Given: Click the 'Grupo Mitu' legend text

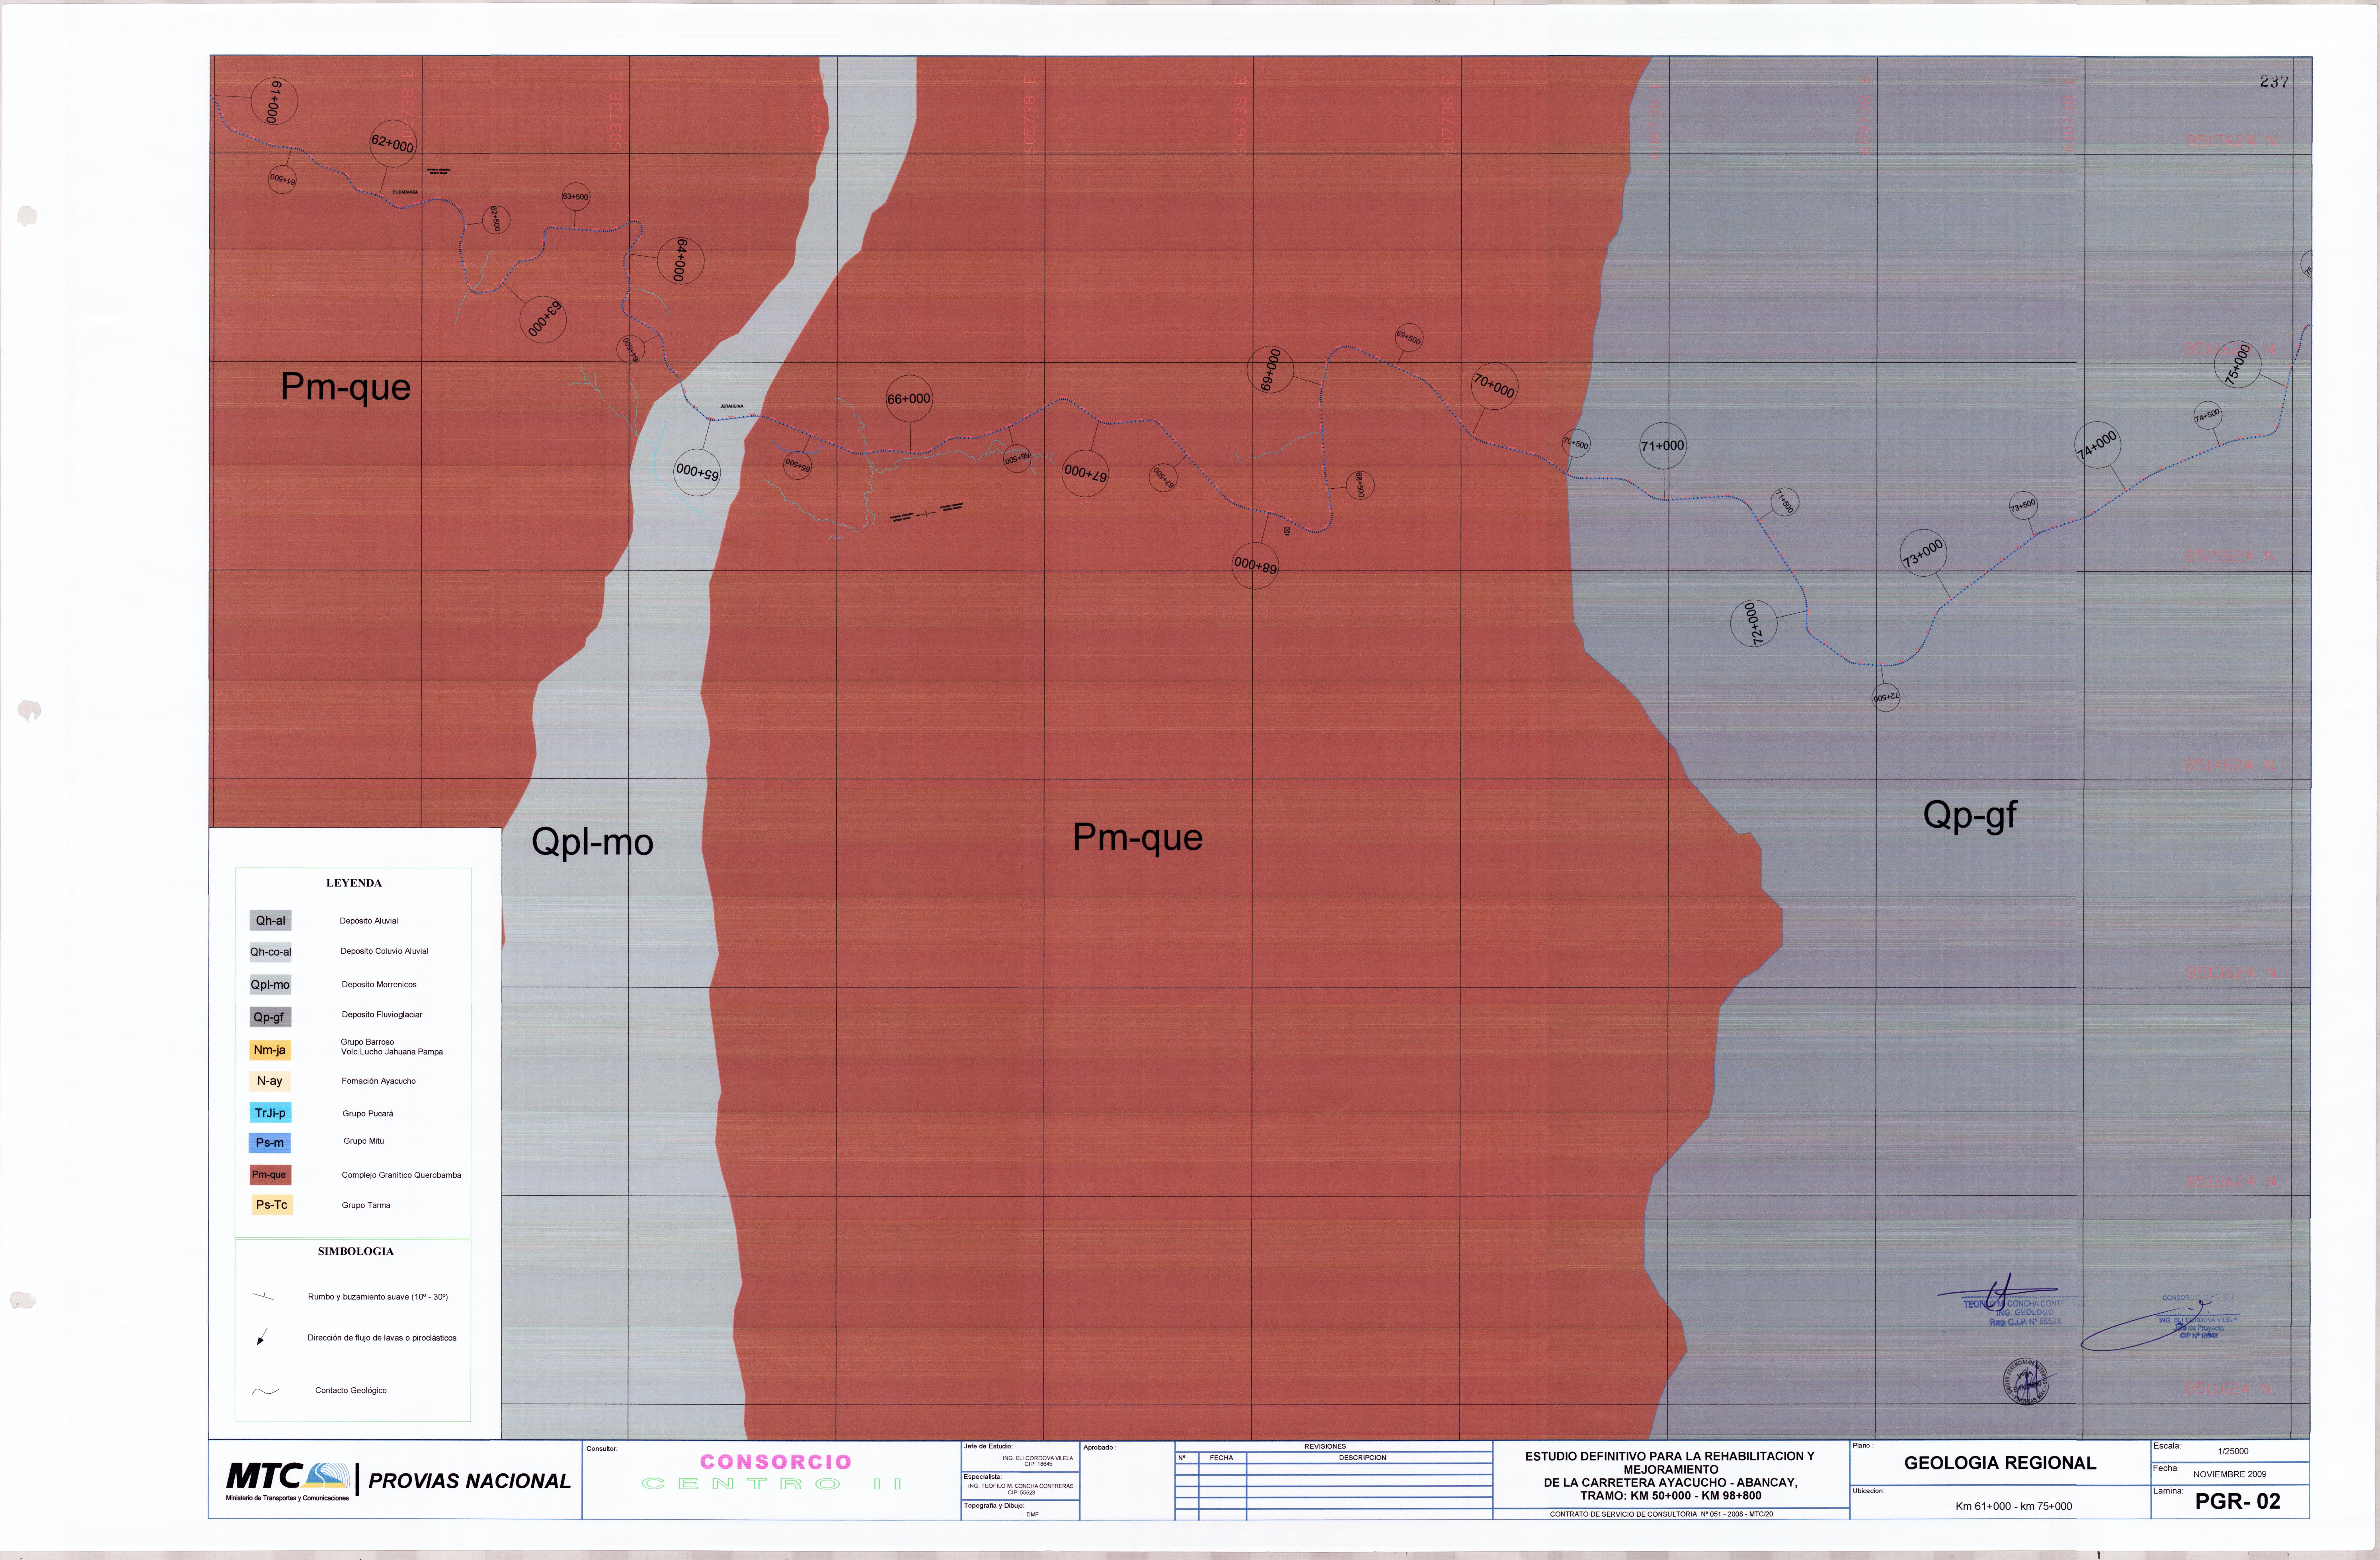Looking at the screenshot, I should (x=364, y=1141).
